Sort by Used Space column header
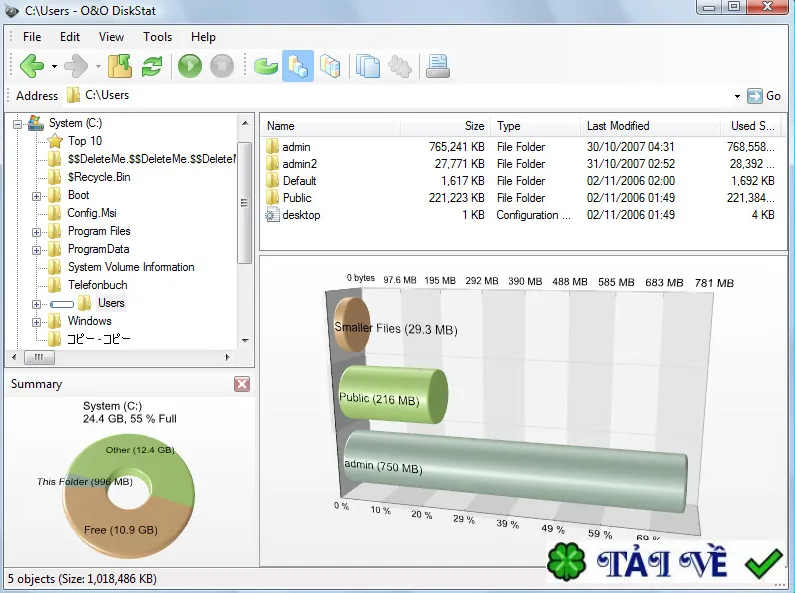795x593 pixels. pyautogui.click(x=752, y=126)
